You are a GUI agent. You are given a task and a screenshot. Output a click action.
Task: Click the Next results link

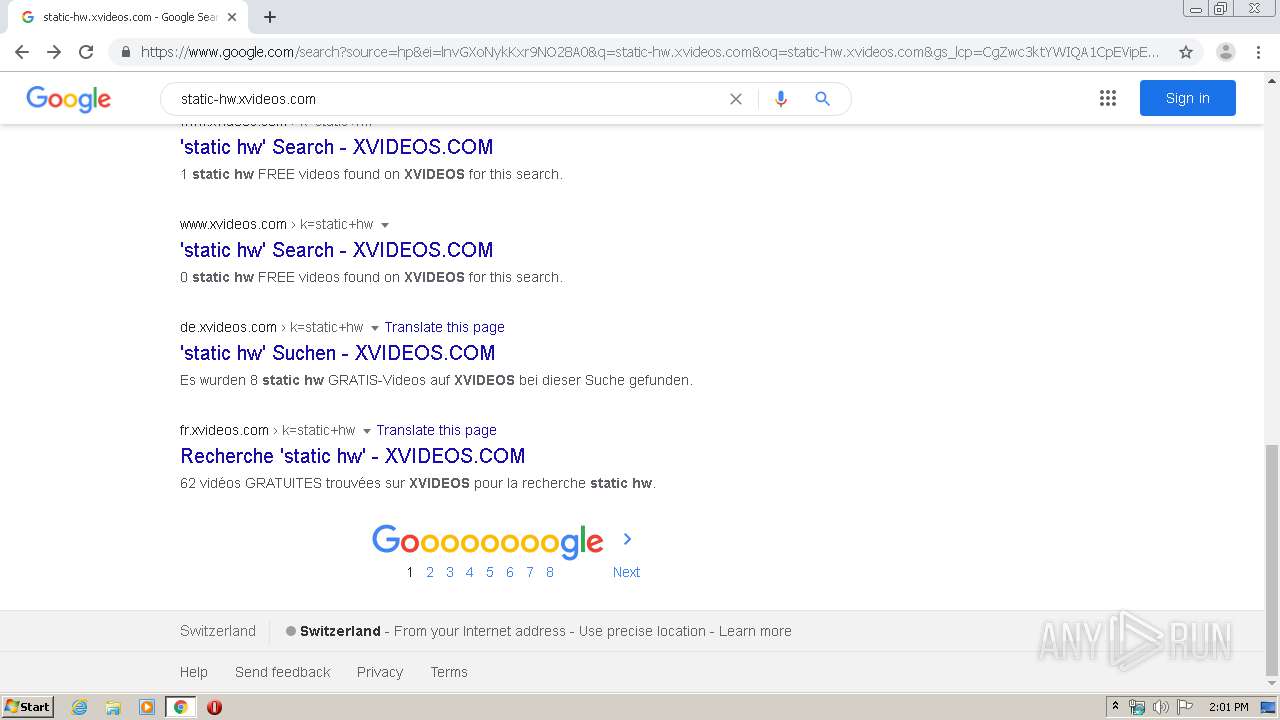click(x=626, y=572)
